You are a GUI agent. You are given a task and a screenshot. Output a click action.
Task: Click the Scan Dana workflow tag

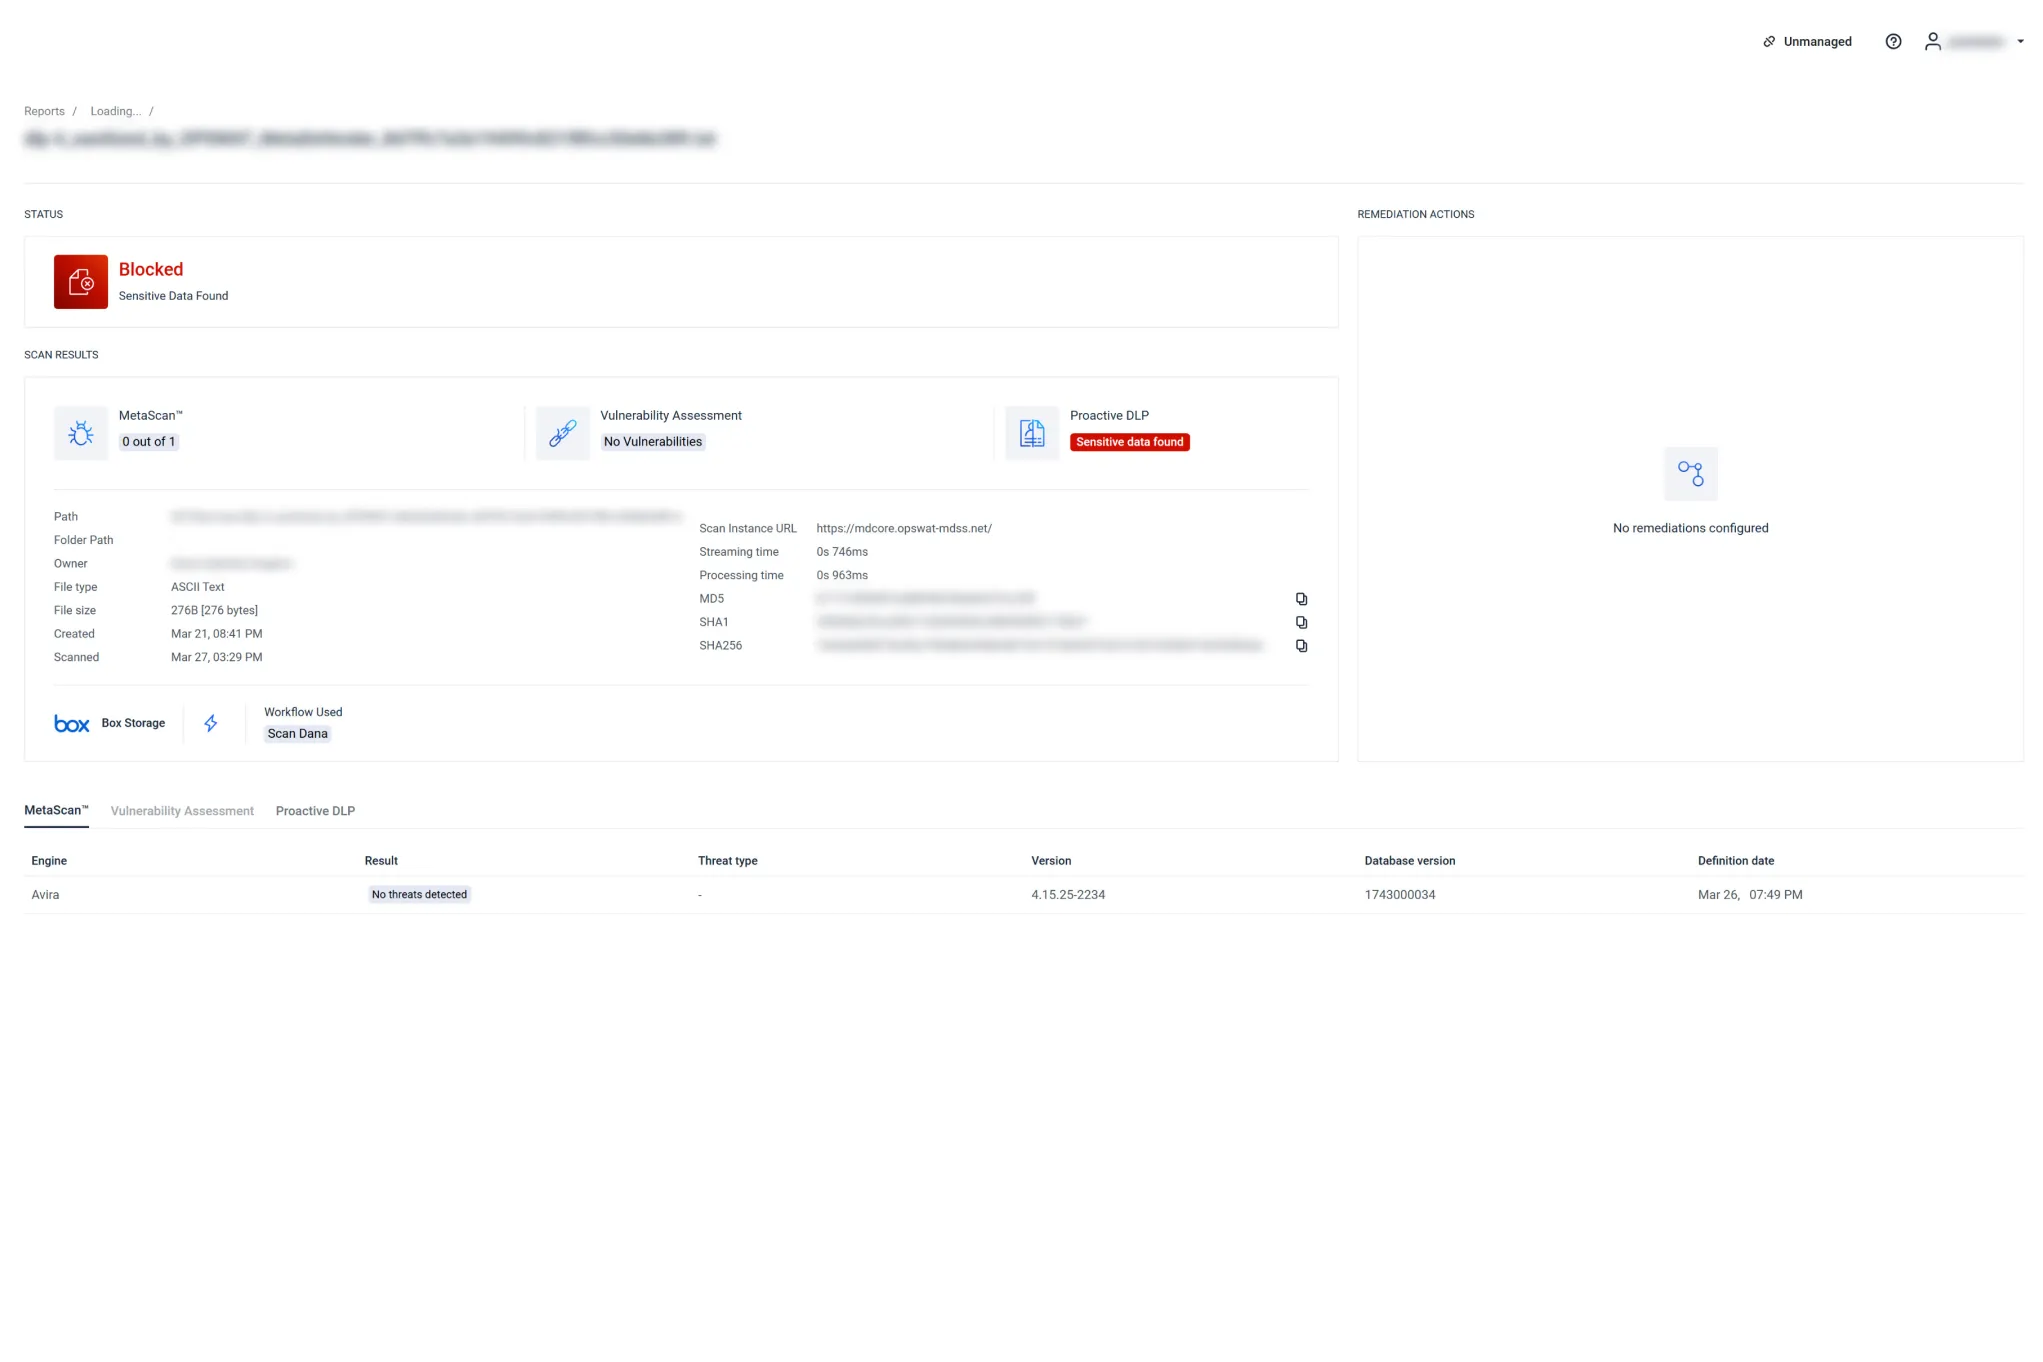click(x=297, y=734)
